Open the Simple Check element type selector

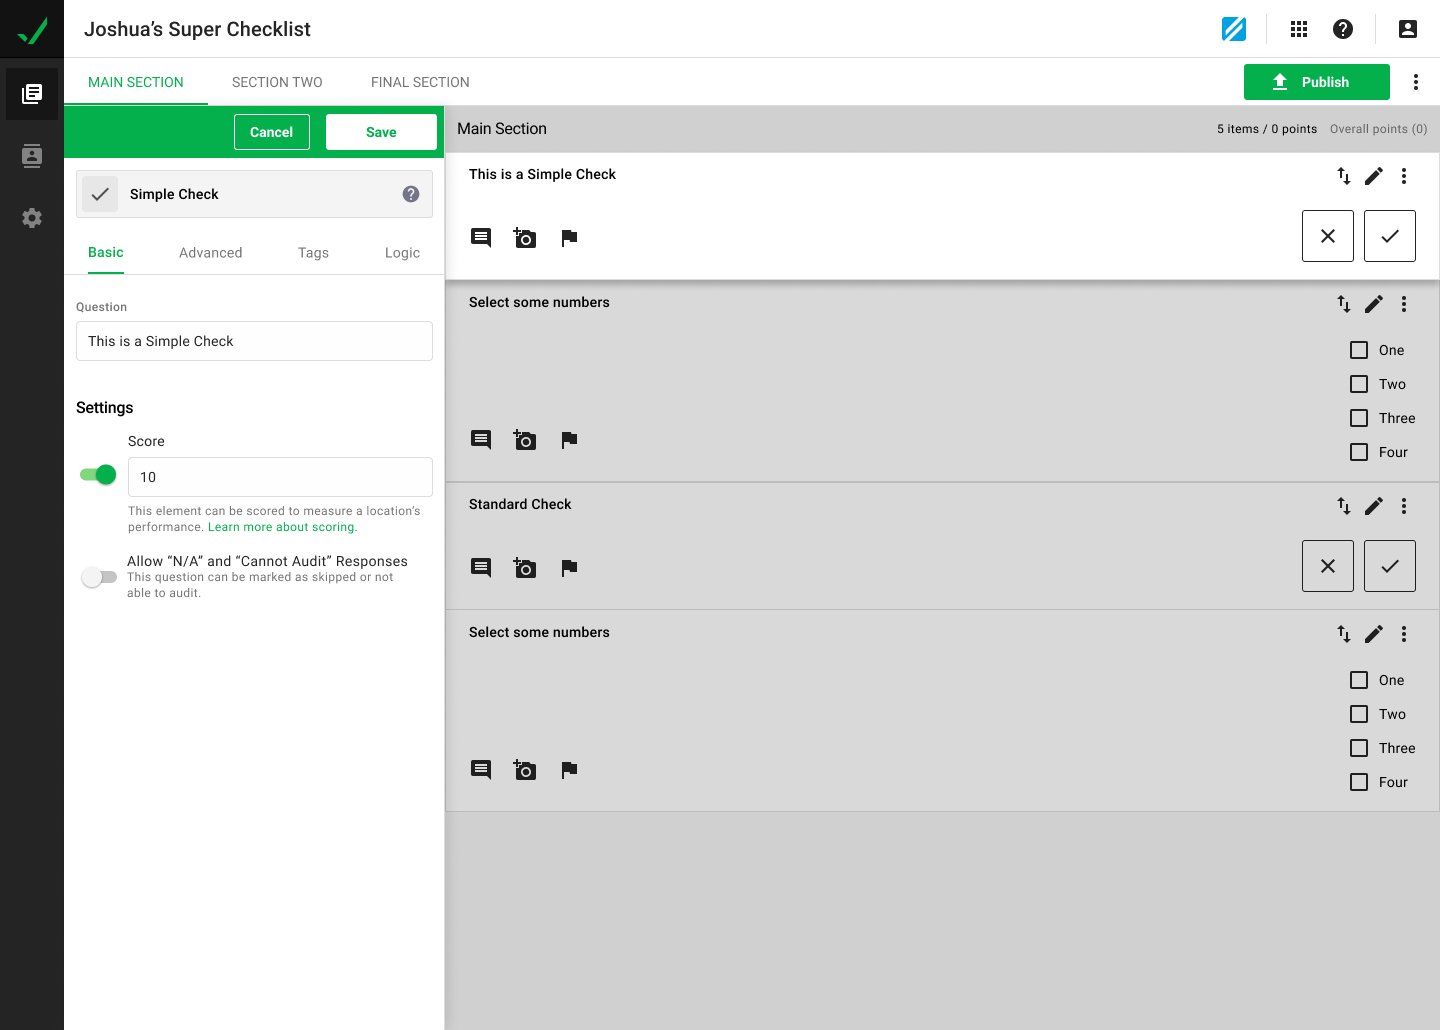click(x=254, y=194)
